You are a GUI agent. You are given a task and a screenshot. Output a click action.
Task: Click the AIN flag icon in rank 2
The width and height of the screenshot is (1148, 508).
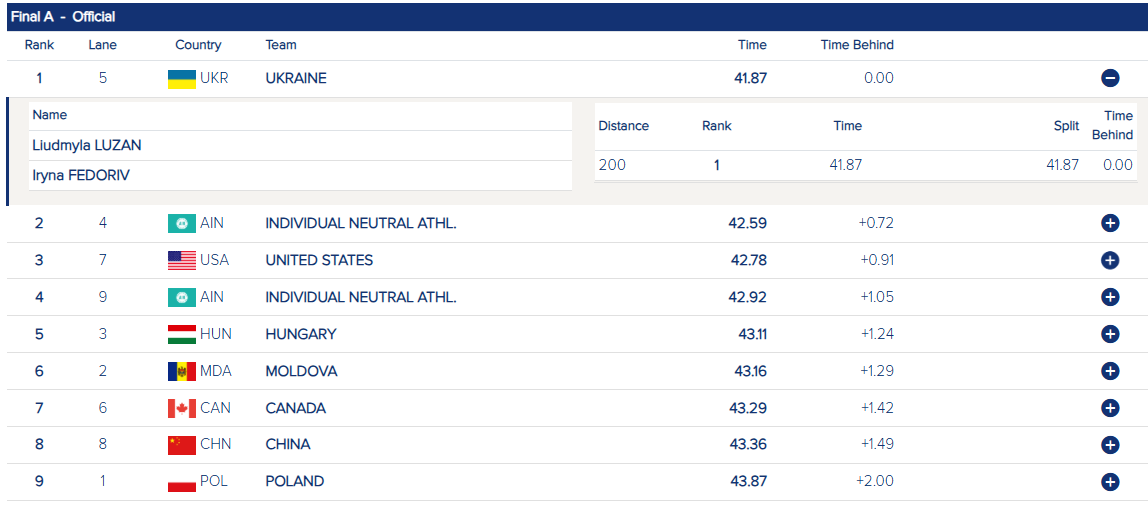pyautogui.click(x=181, y=224)
